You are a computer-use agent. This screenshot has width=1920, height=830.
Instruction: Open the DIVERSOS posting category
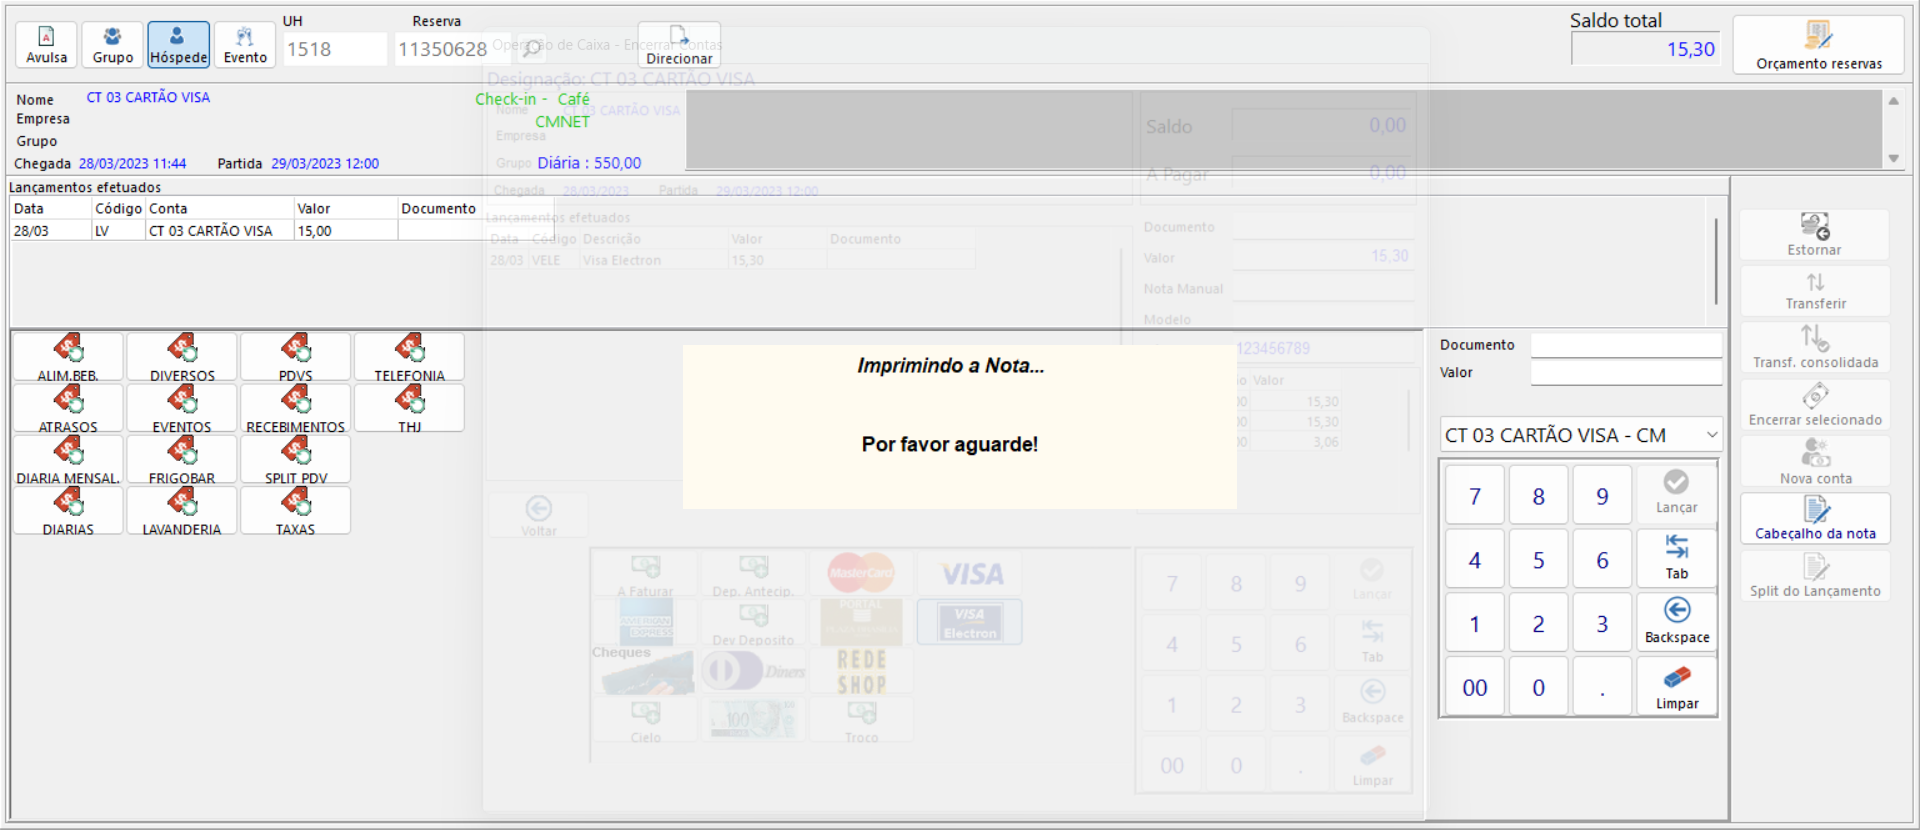click(182, 357)
